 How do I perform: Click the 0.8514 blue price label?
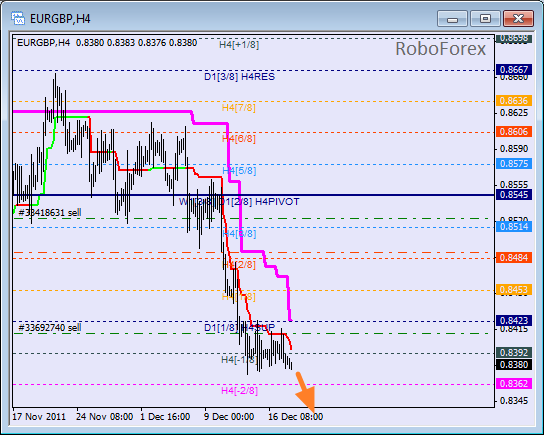(514, 227)
